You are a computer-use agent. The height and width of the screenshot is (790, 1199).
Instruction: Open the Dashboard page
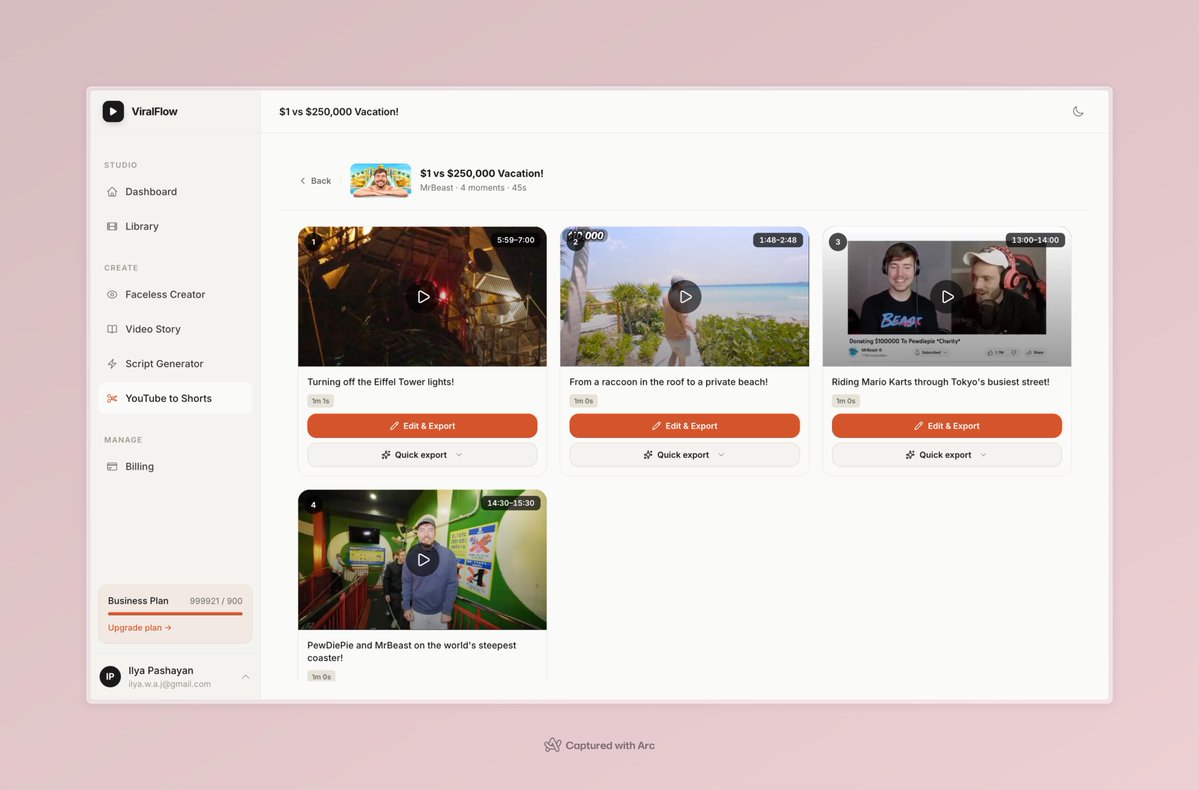[x=175, y=191]
